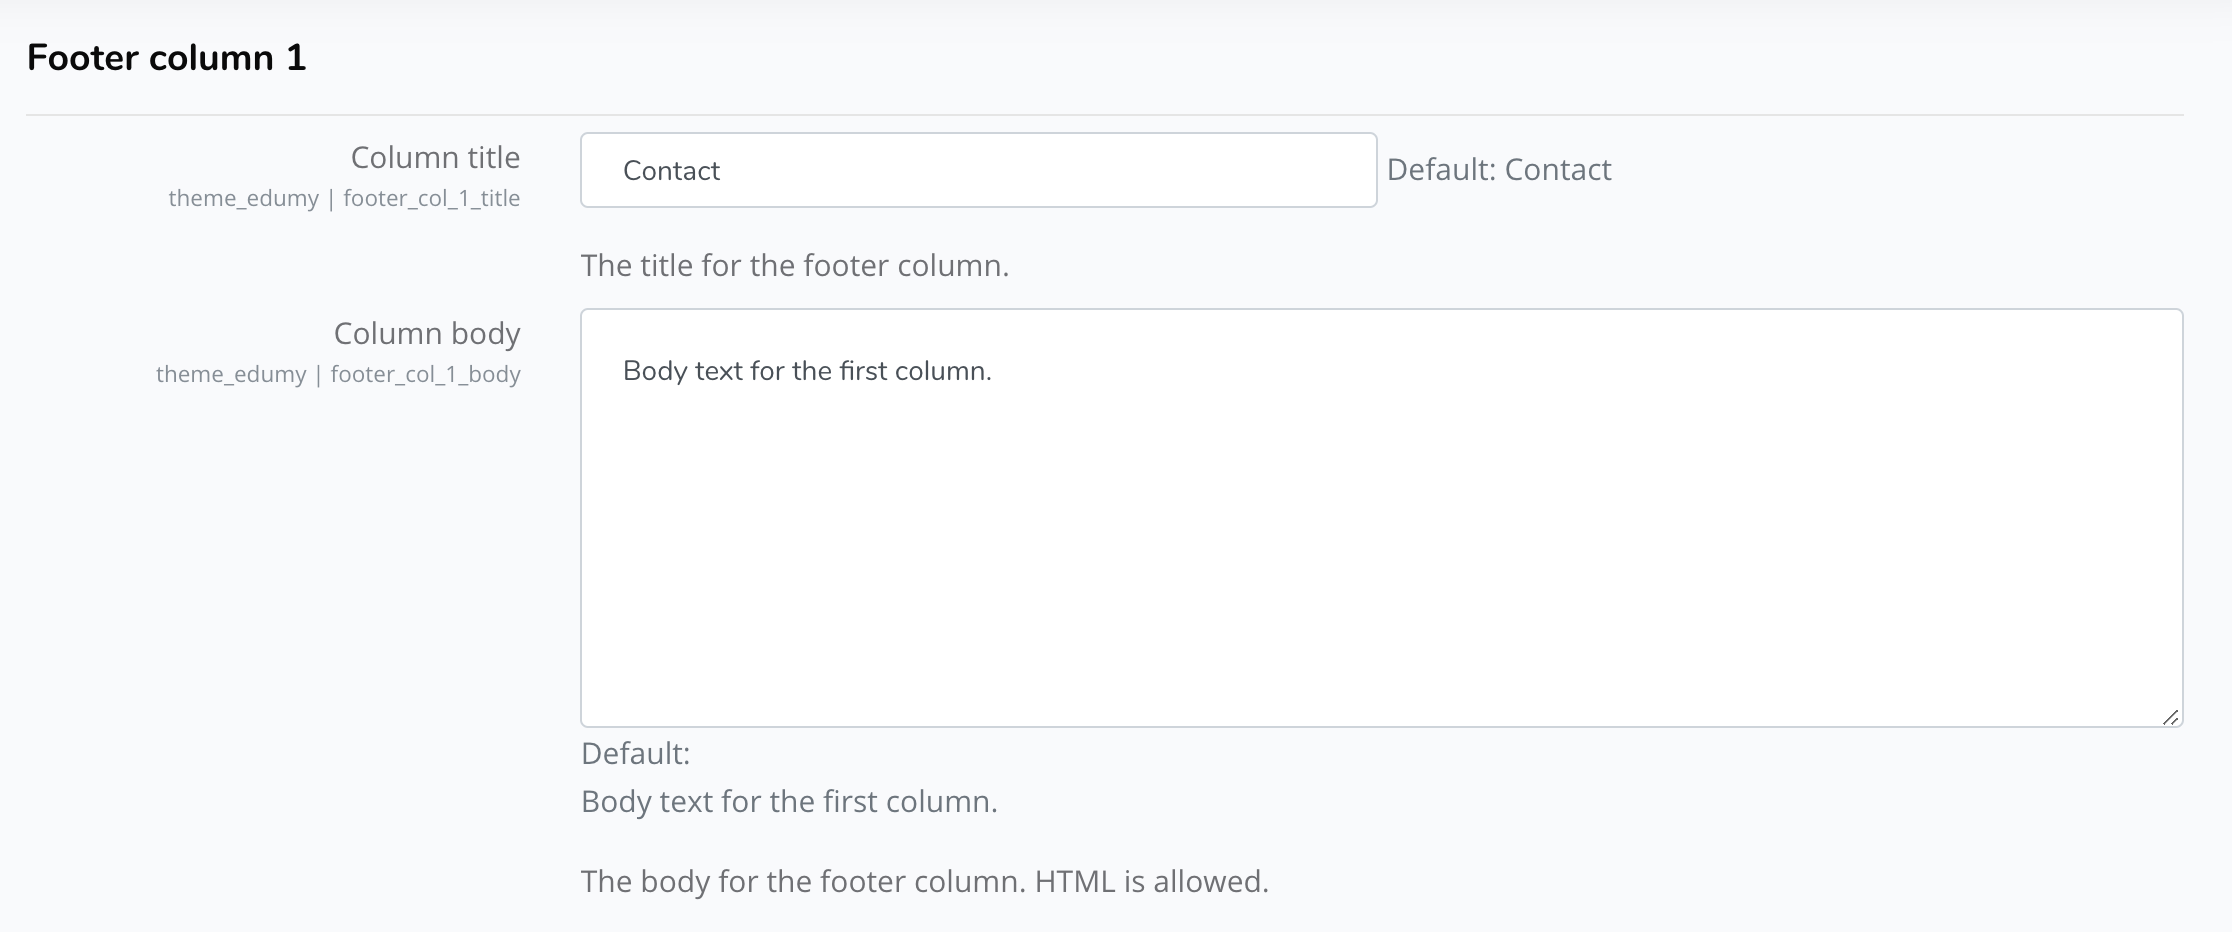Viewport: 2232px width, 932px height.
Task: Click empty space inside Column body text area
Action: (x=1381, y=560)
